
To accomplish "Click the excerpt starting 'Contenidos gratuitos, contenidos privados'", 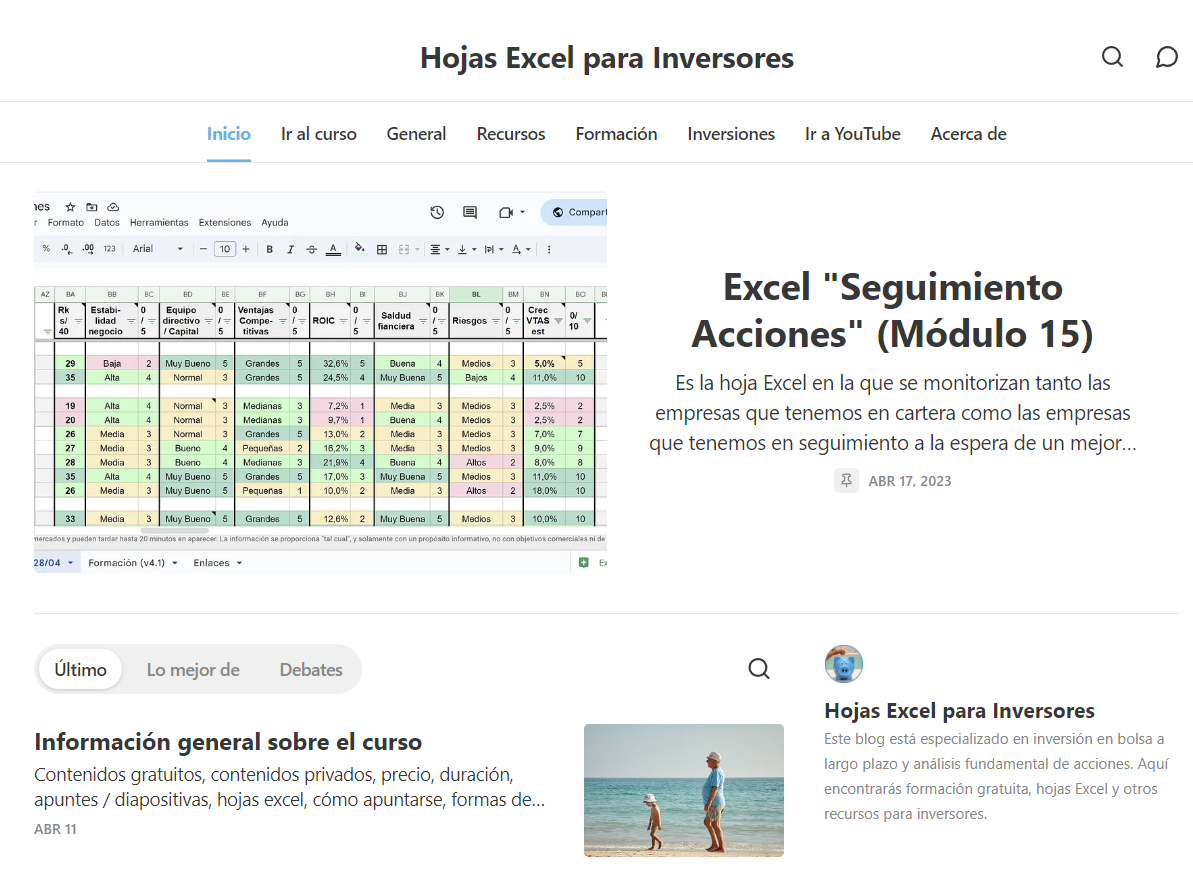I will 290,787.
